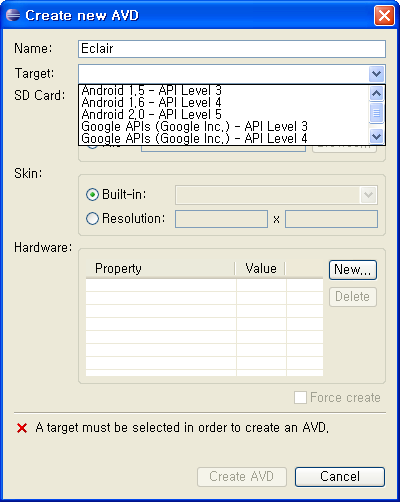Click the Name field containing Eclair
Image resolution: width=400 pixels, height=502 pixels.
(232, 49)
